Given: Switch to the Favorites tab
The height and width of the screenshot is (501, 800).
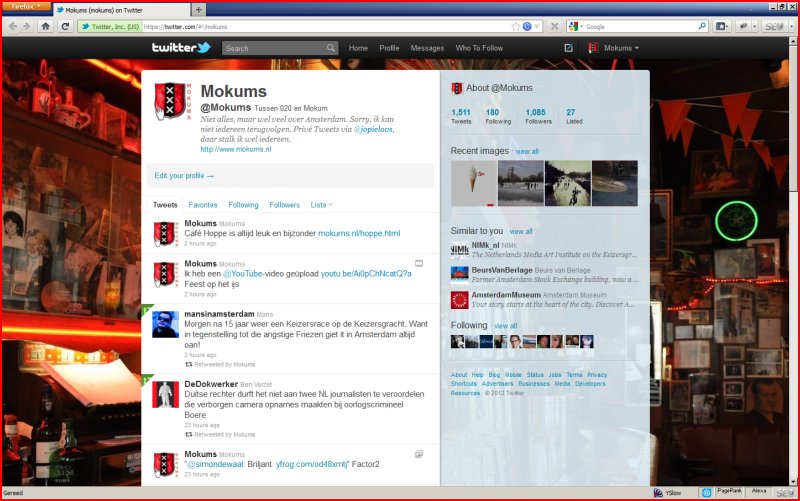Looking at the screenshot, I should tap(203, 205).
